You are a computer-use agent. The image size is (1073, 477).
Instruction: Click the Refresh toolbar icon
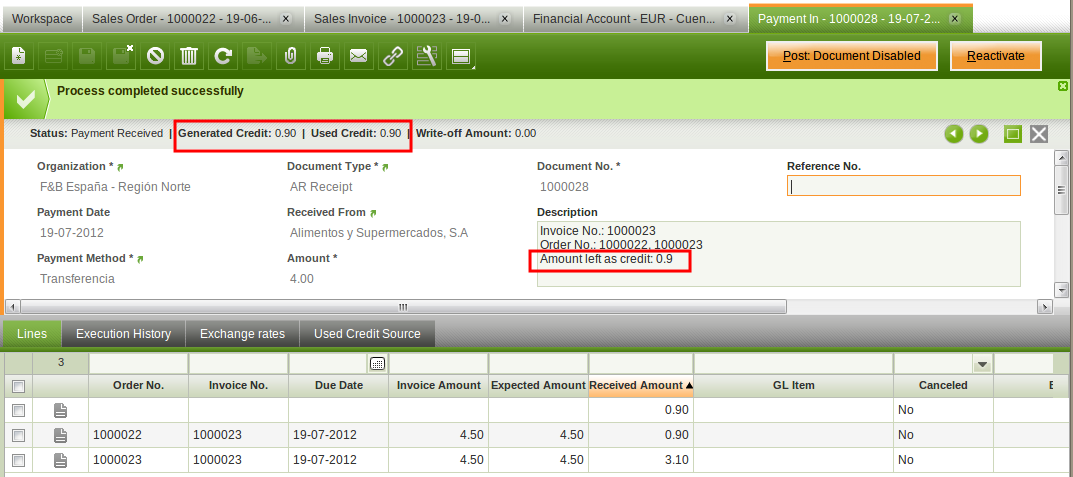click(x=223, y=56)
